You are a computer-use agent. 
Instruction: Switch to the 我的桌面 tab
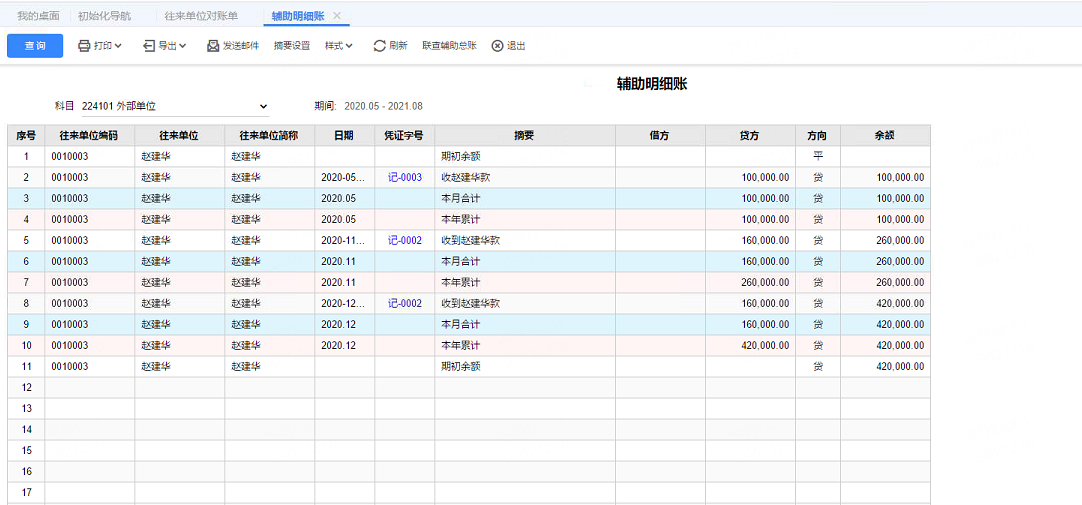[38, 15]
